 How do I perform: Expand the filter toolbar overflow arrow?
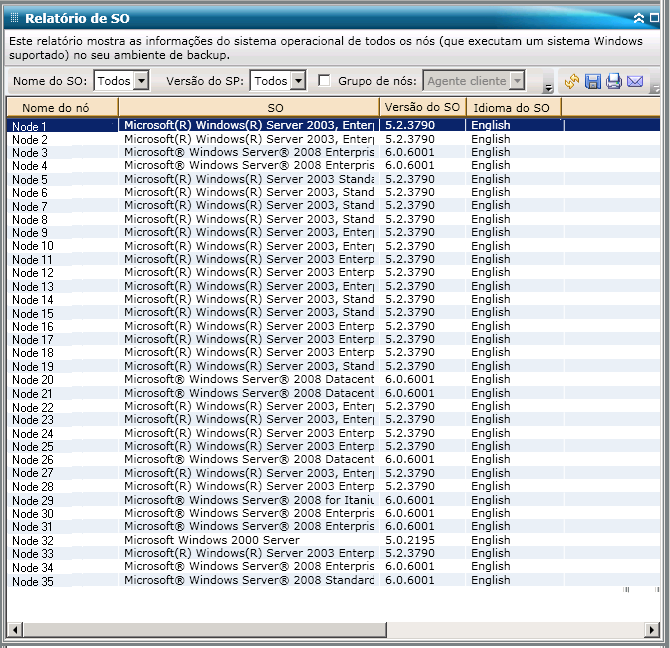547,88
